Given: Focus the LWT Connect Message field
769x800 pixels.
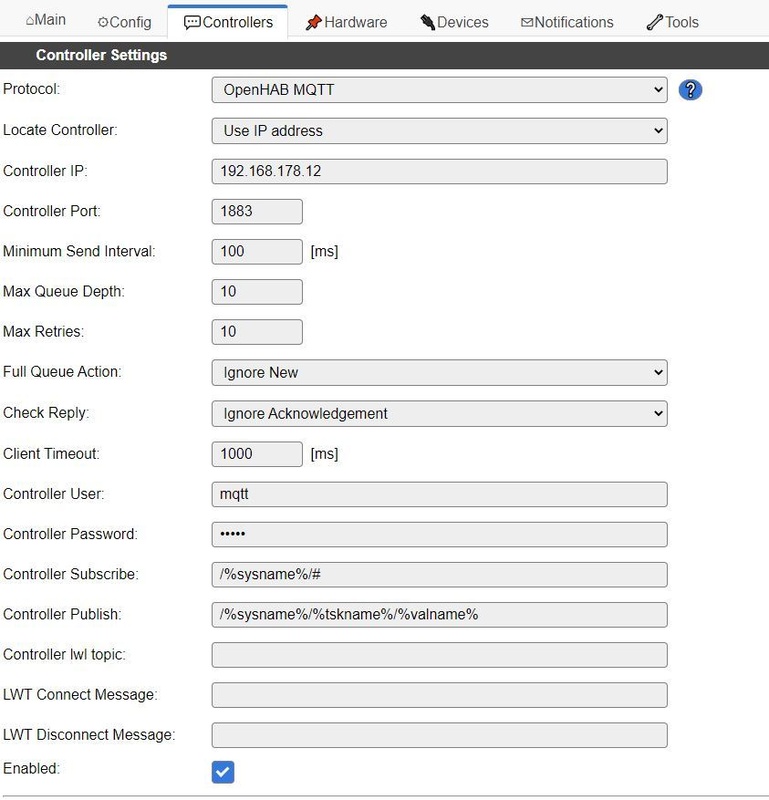Looking at the screenshot, I should [439, 695].
